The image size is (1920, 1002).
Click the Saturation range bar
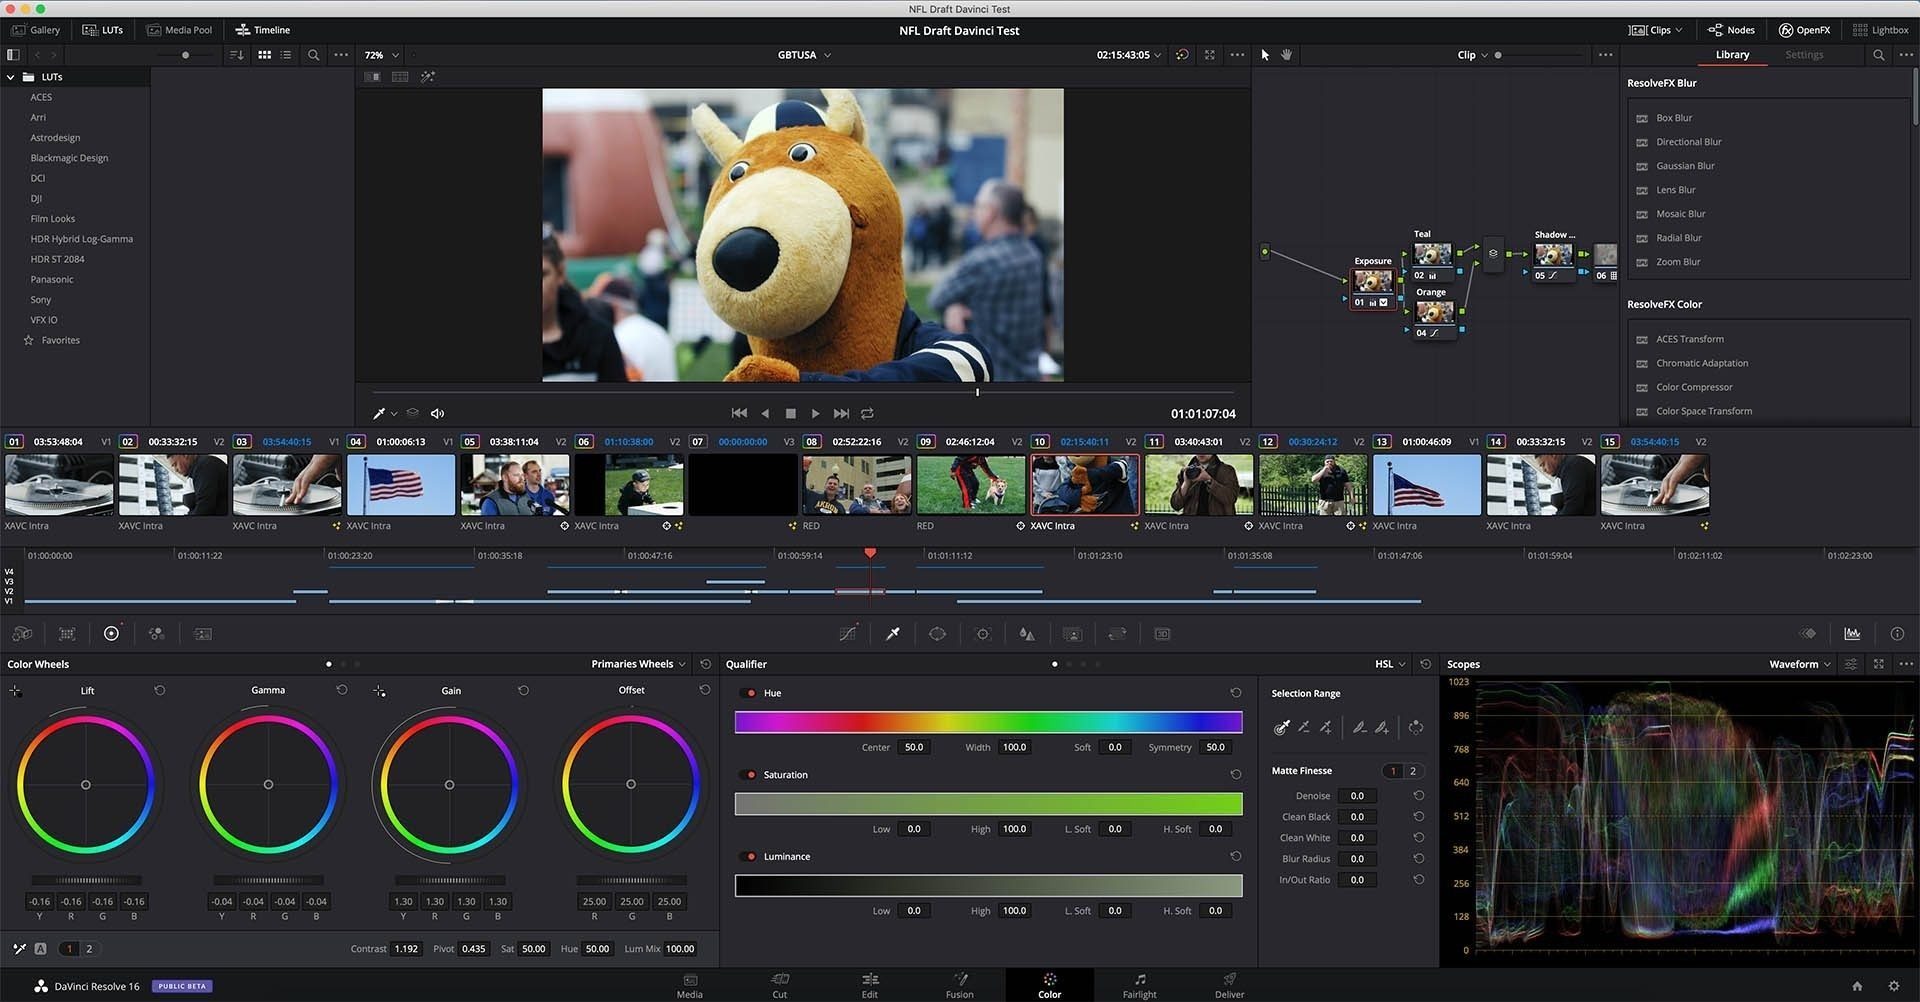click(x=988, y=804)
